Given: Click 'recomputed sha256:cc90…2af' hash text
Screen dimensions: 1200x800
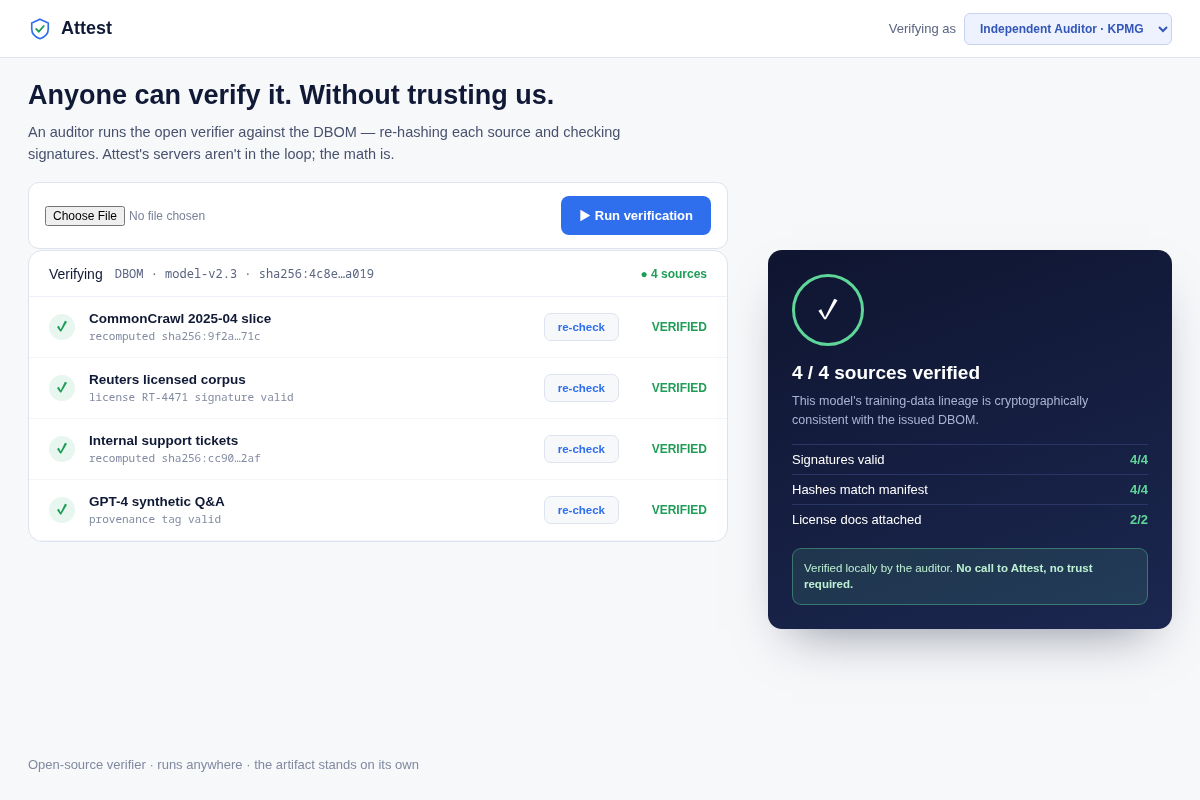Looking at the screenshot, I should (175, 459).
